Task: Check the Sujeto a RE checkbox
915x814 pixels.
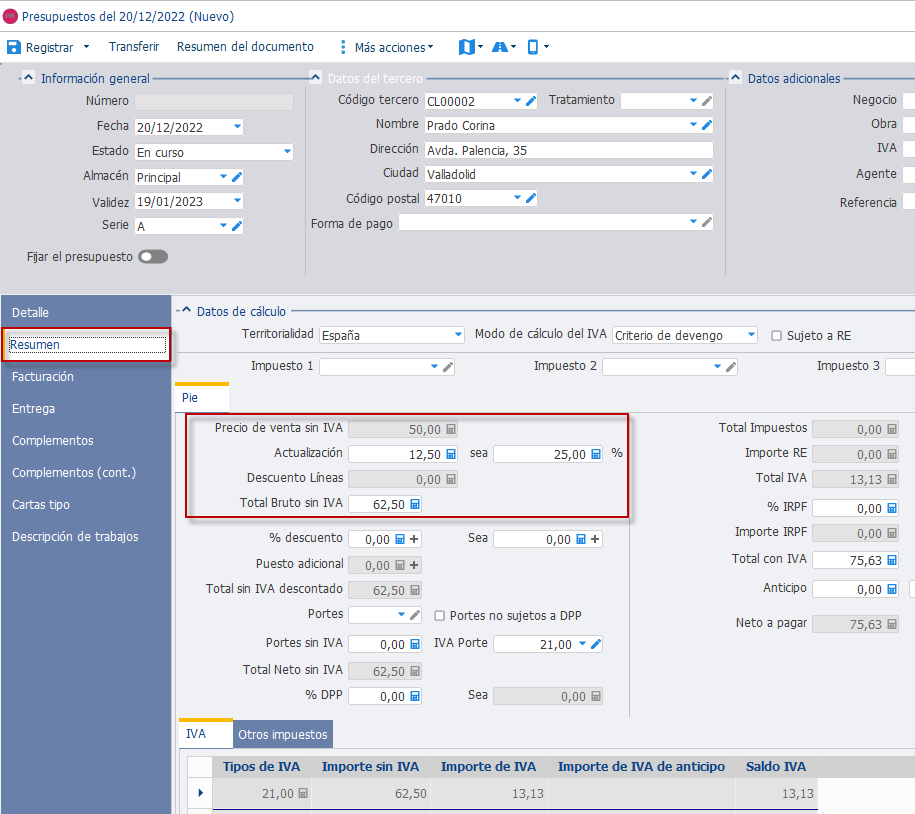Action: pos(777,336)
